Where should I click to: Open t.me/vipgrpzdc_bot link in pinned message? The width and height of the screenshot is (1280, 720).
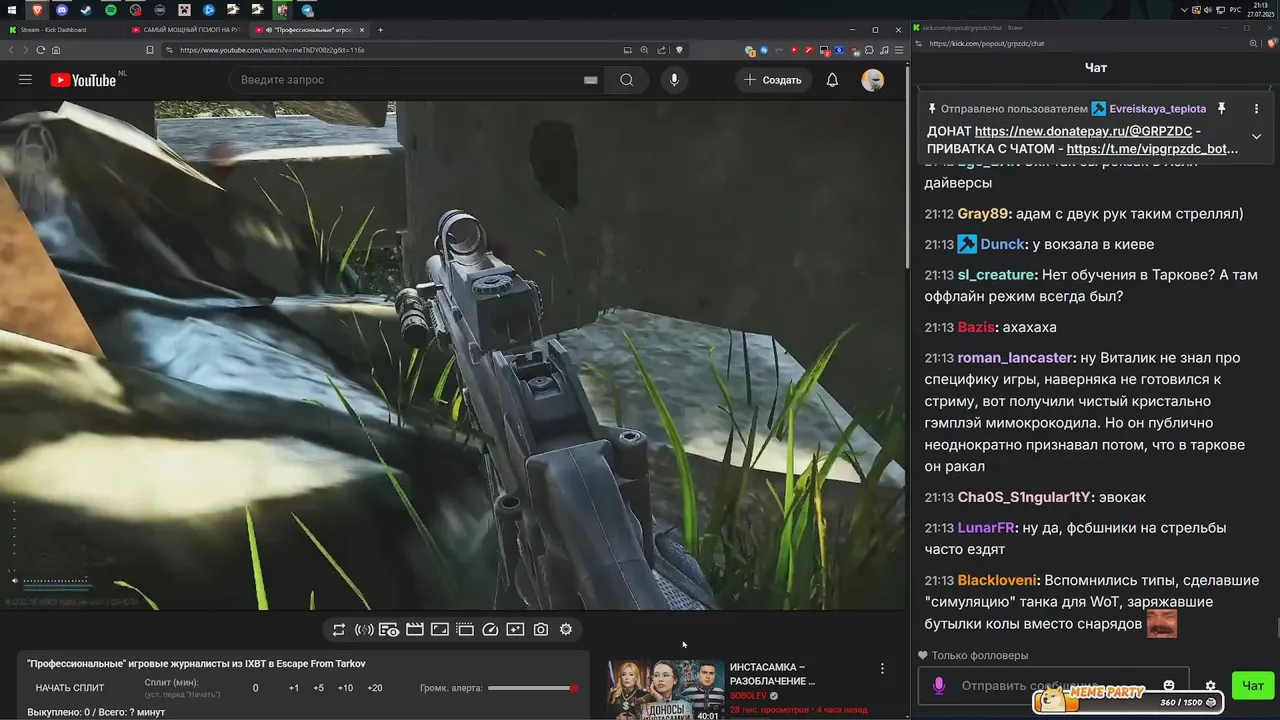[x=1153, y=149]
